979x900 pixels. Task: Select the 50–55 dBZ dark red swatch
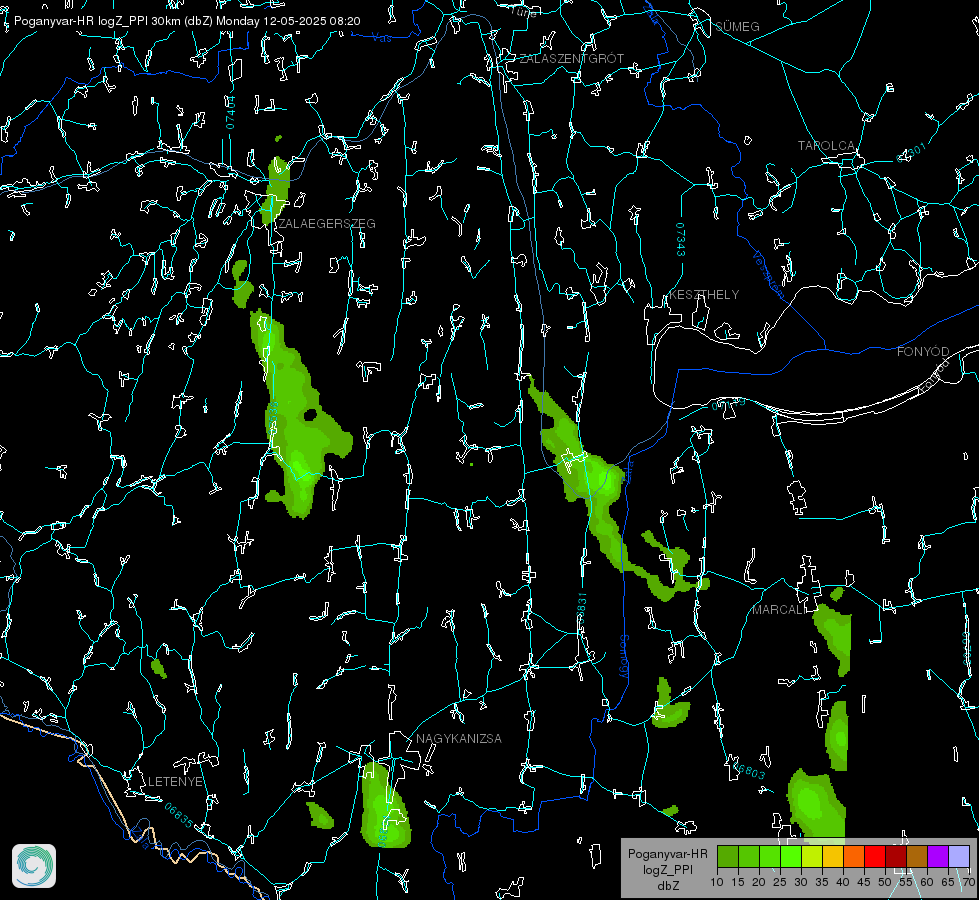(x=896, y=856)
